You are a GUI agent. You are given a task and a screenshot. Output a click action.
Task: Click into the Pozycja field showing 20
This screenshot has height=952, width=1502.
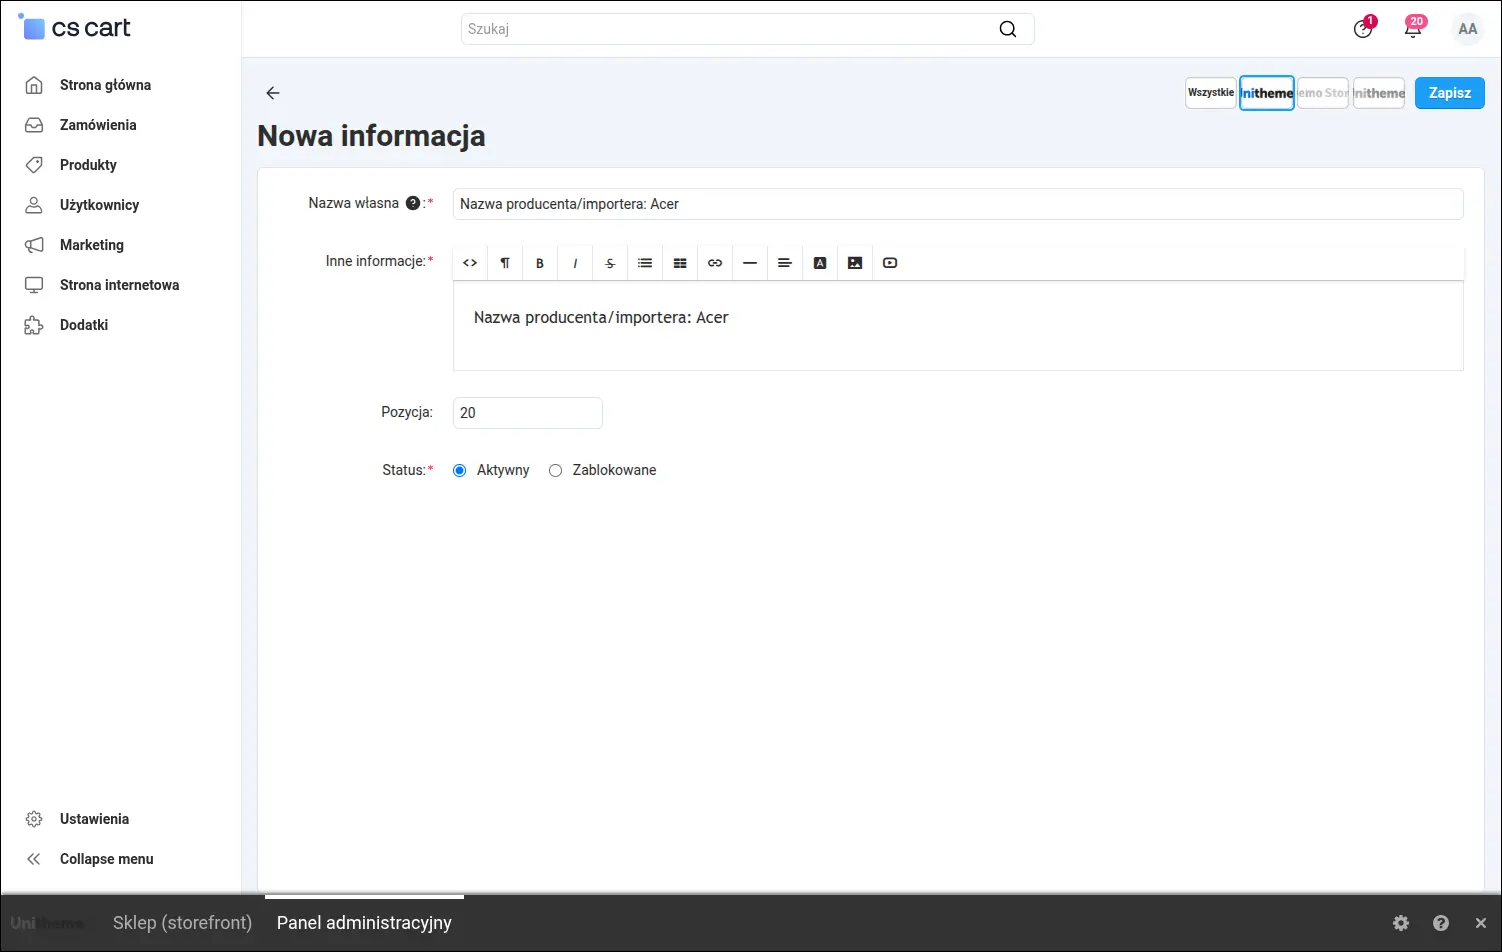click(x=528, y=413)
